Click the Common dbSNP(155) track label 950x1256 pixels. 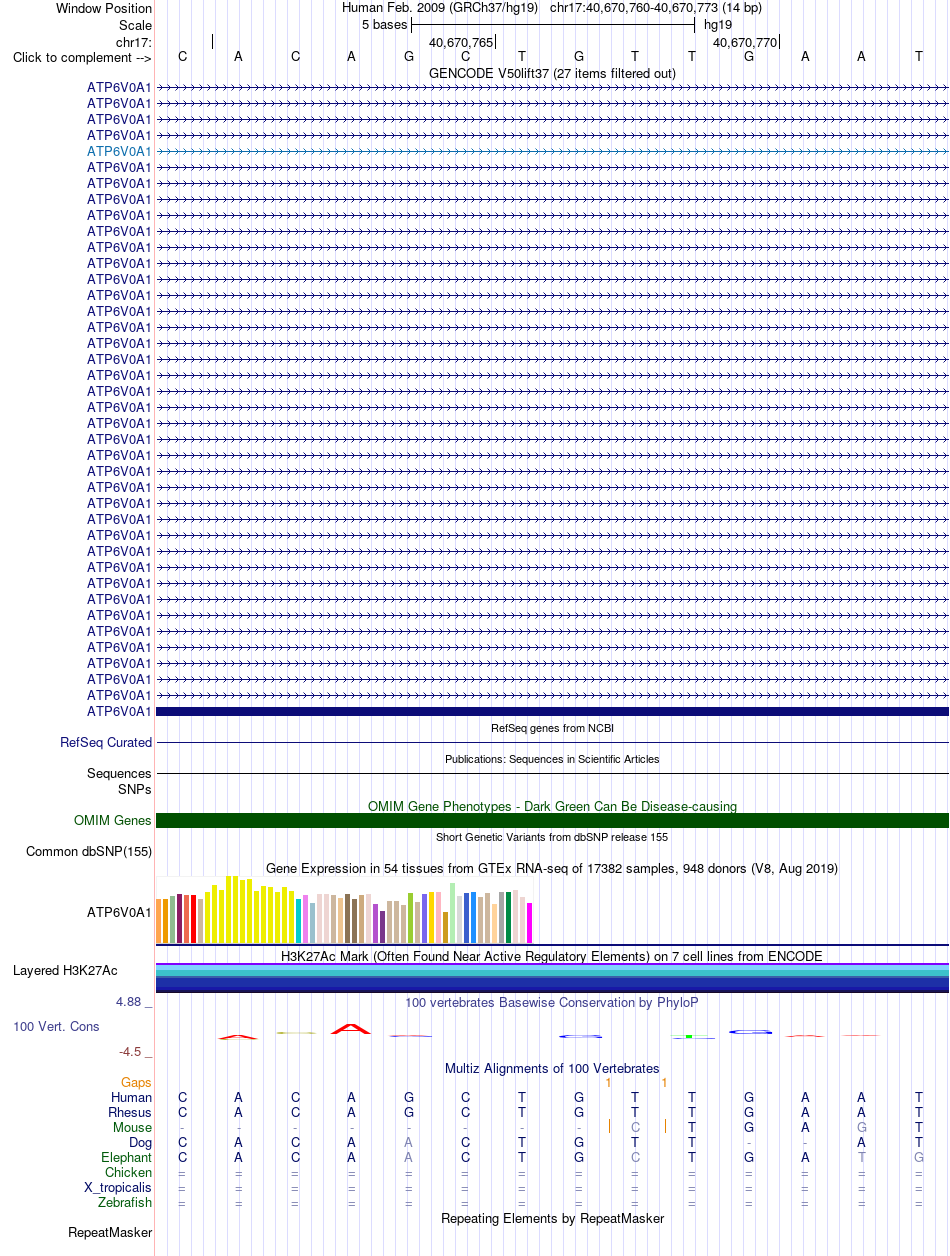coord(89,852)
